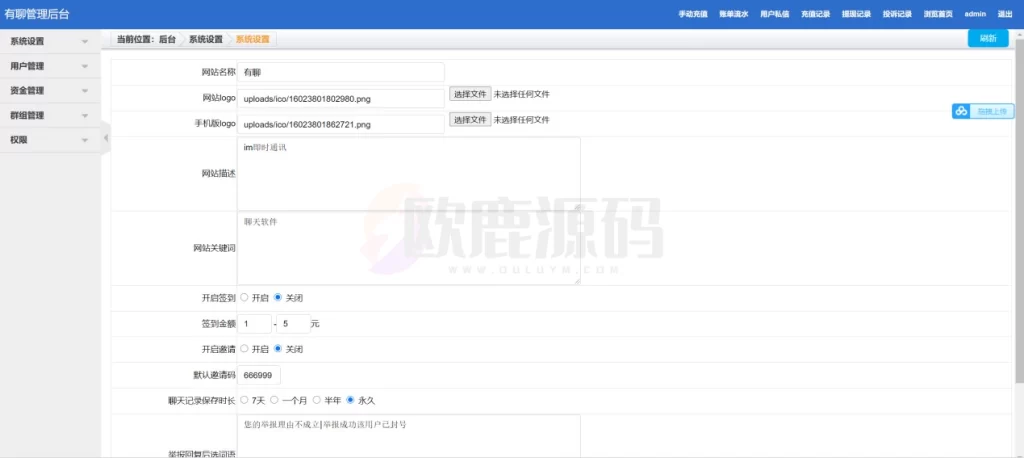Click the 举报回复 text area at the bottom
This screenshot has width=1024, height=458.
408,436
